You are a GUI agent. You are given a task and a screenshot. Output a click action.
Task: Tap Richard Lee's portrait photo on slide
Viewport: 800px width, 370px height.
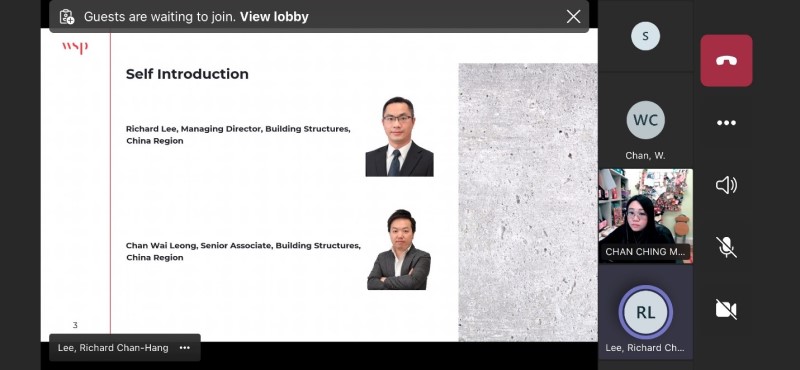click(x=399, y=137)
